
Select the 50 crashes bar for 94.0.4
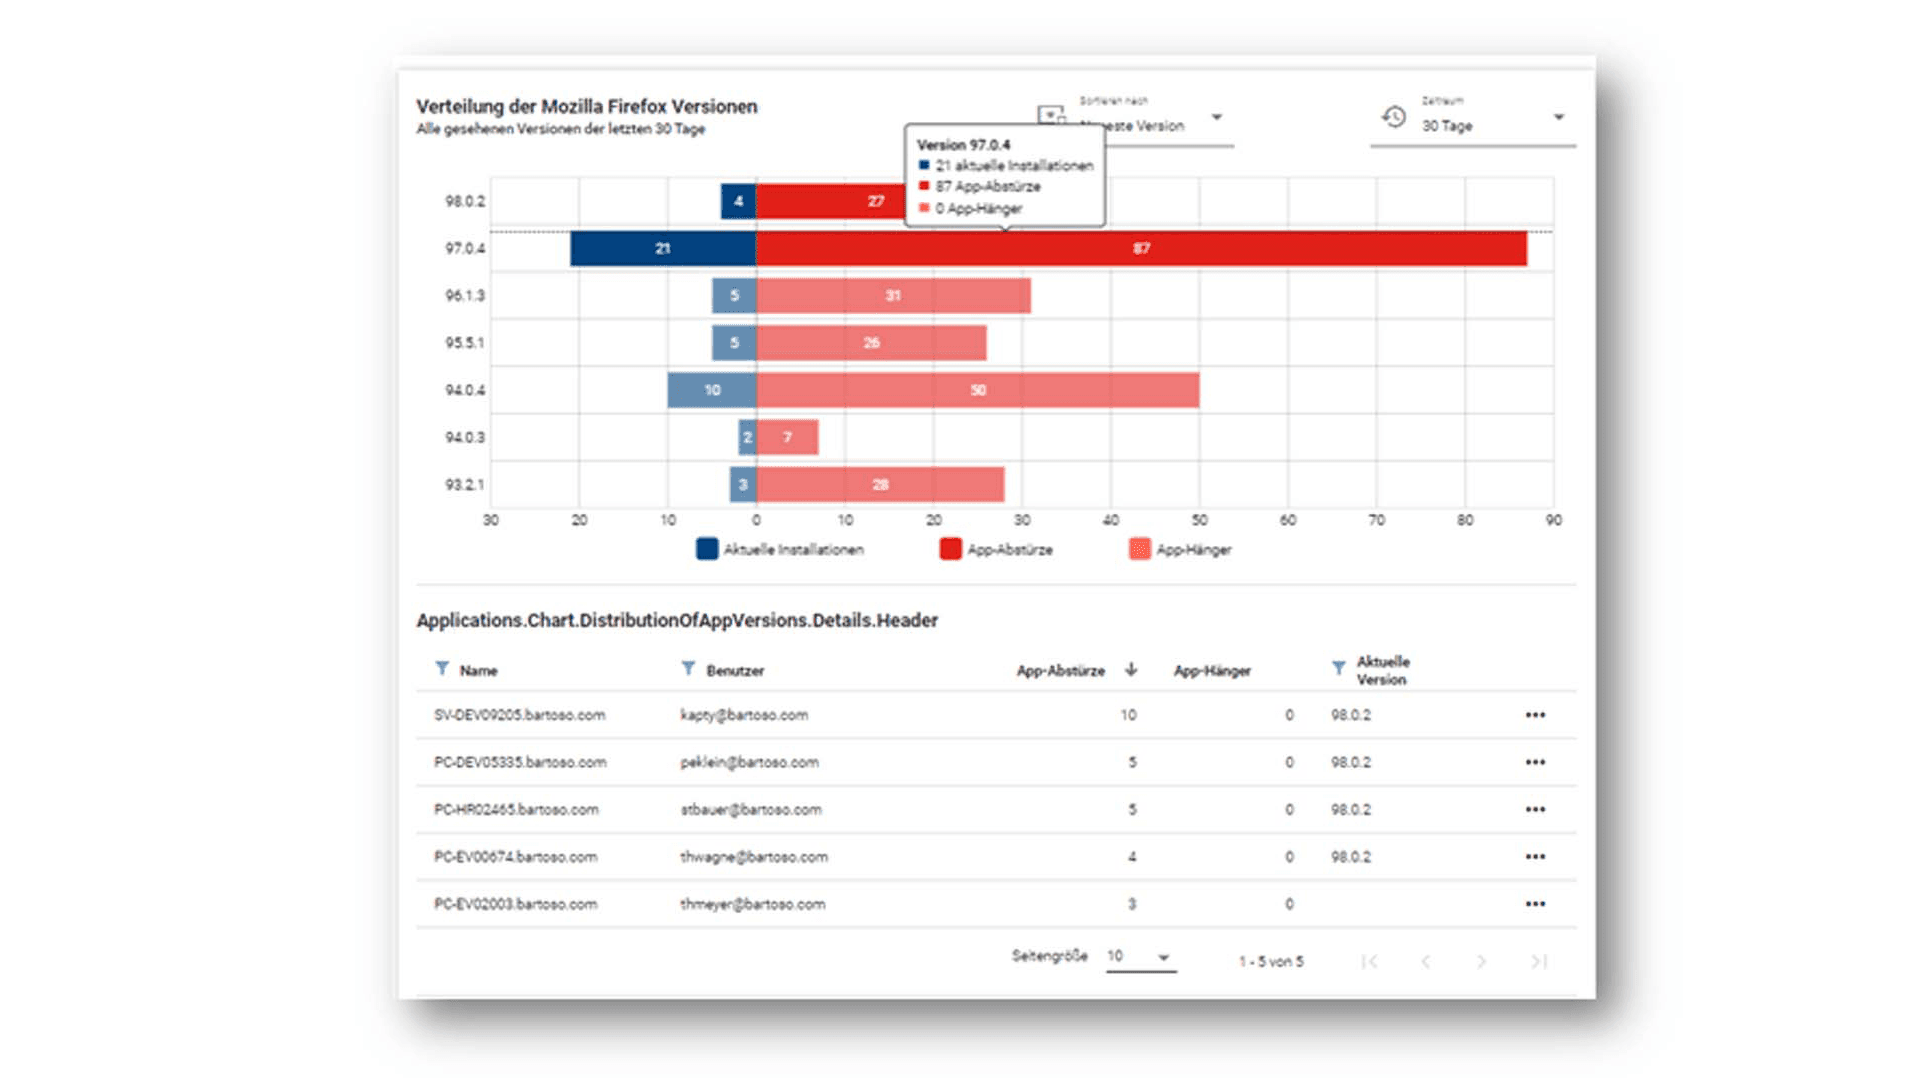[x=978, y=390]
